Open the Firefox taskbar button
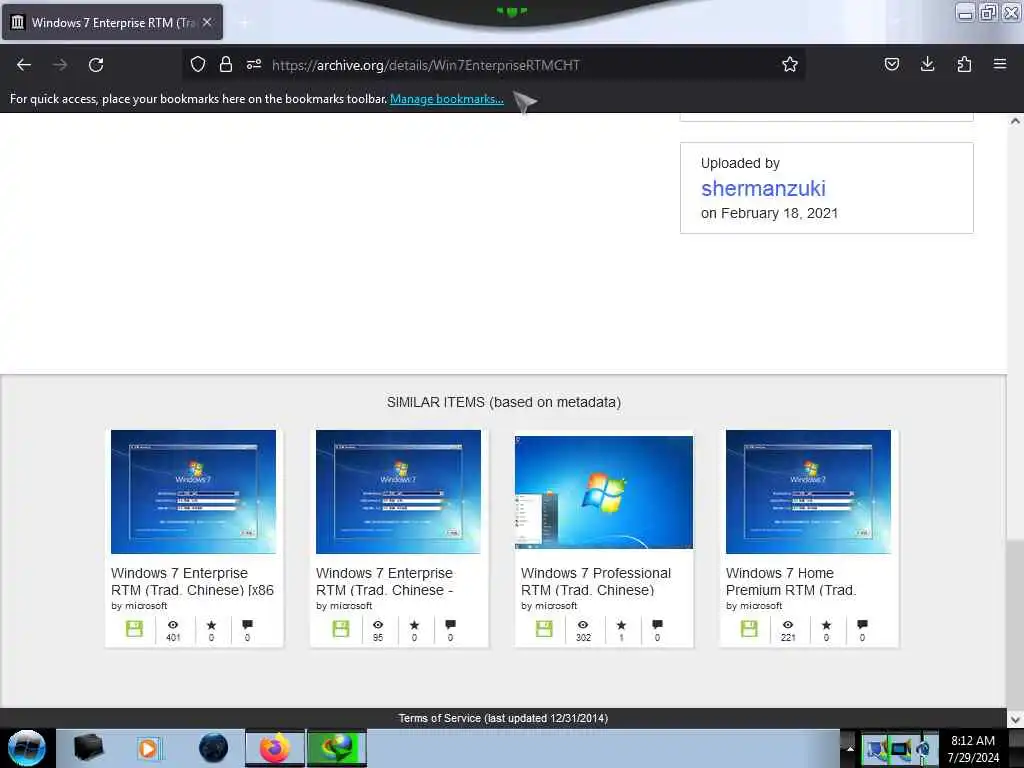 [275, 748]
